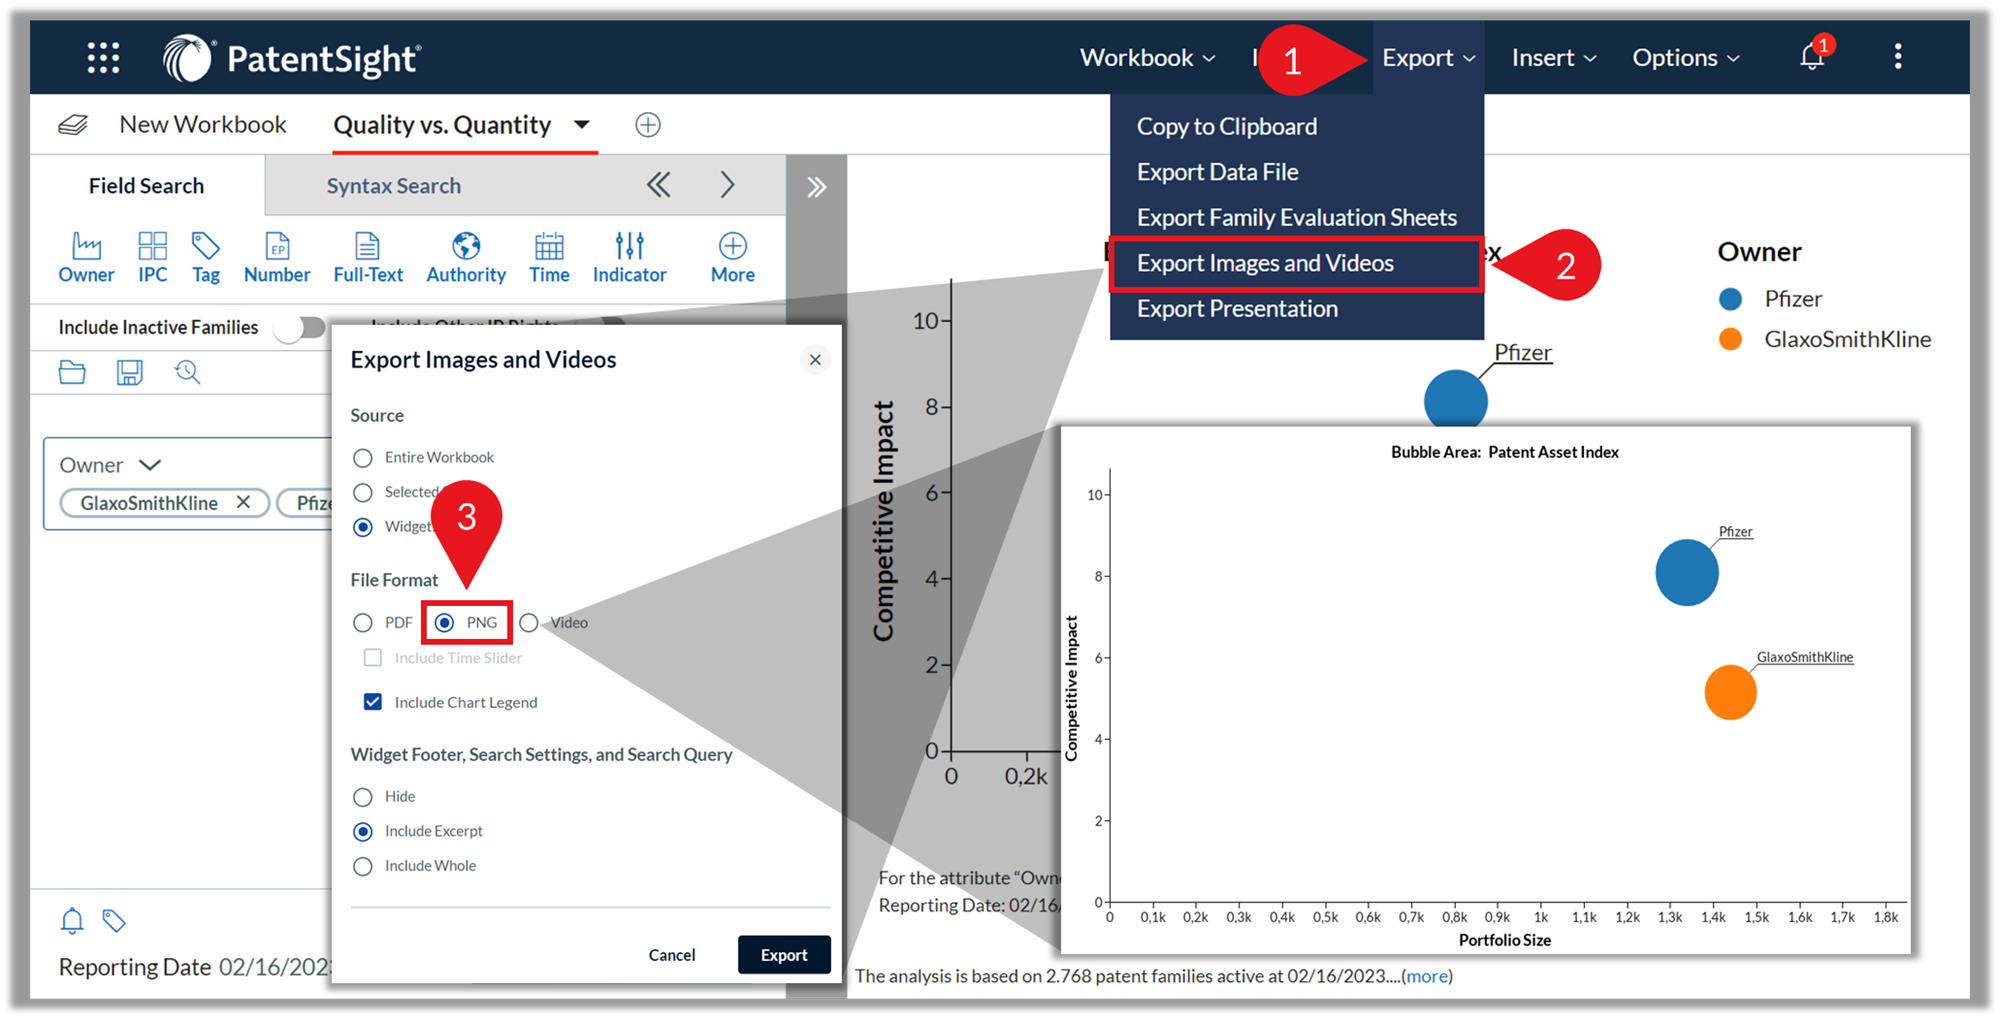This screenshot has height=1019, width=2000.
Task: Select Entire Workbook source option
Action: [x=363, y=457]
